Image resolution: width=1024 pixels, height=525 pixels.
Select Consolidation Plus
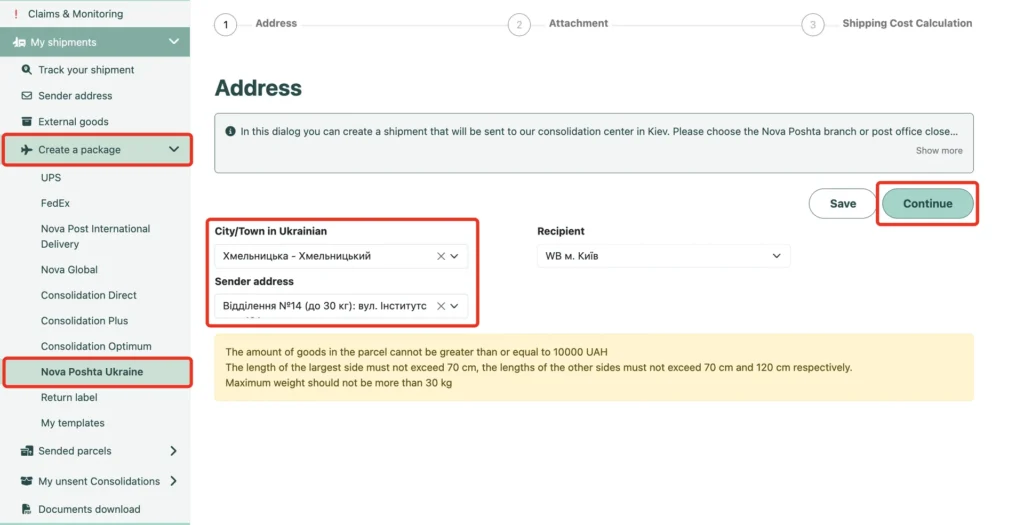point(84,321)
